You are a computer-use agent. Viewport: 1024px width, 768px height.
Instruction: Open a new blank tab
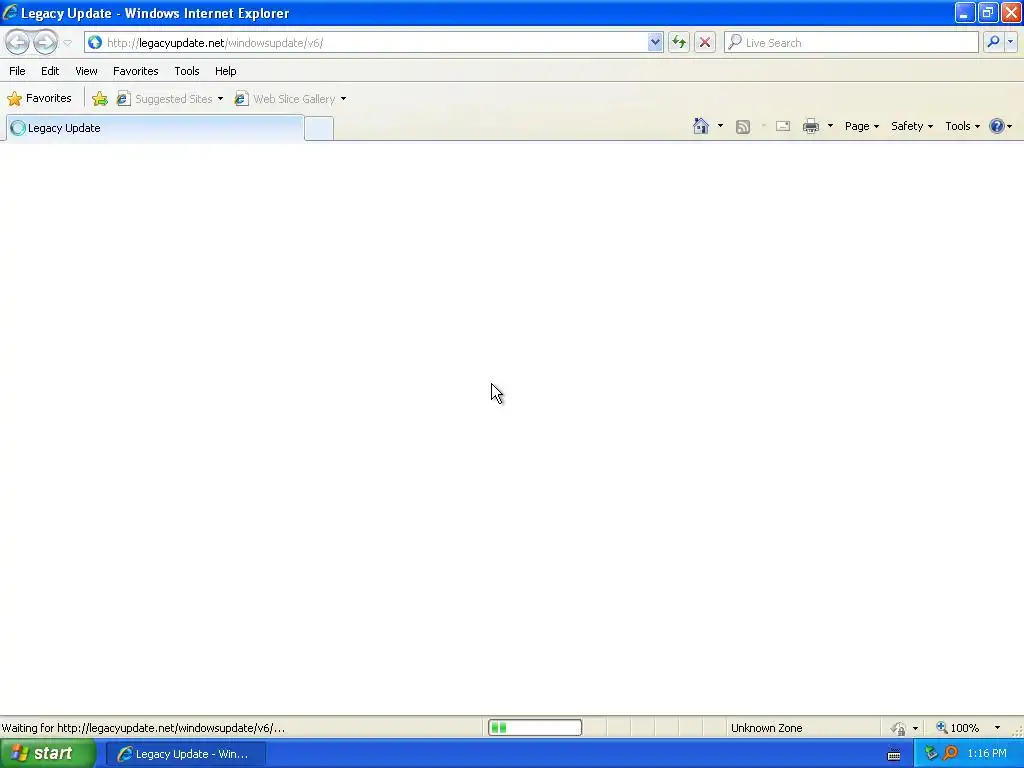pos(319,129)
